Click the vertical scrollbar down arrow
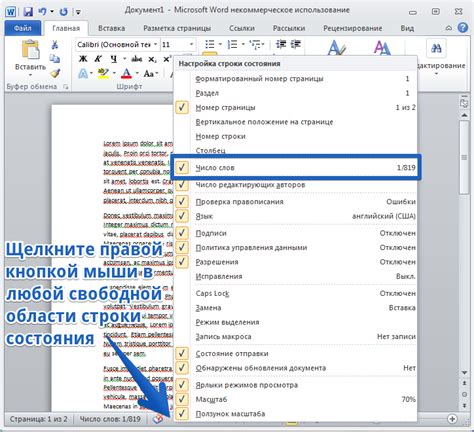474x432 pixels. [x=464, y=372]
